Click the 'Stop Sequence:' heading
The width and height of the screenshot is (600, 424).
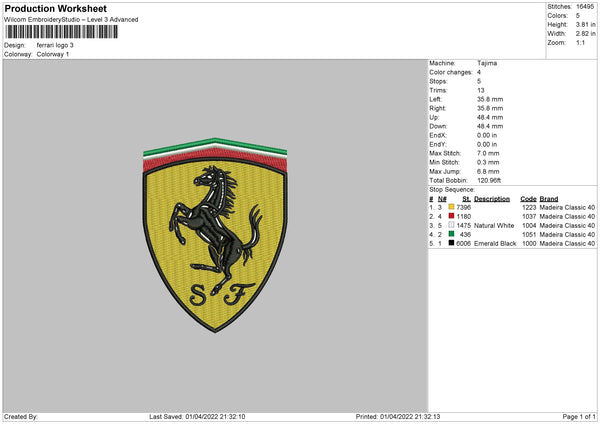[452, 190]
